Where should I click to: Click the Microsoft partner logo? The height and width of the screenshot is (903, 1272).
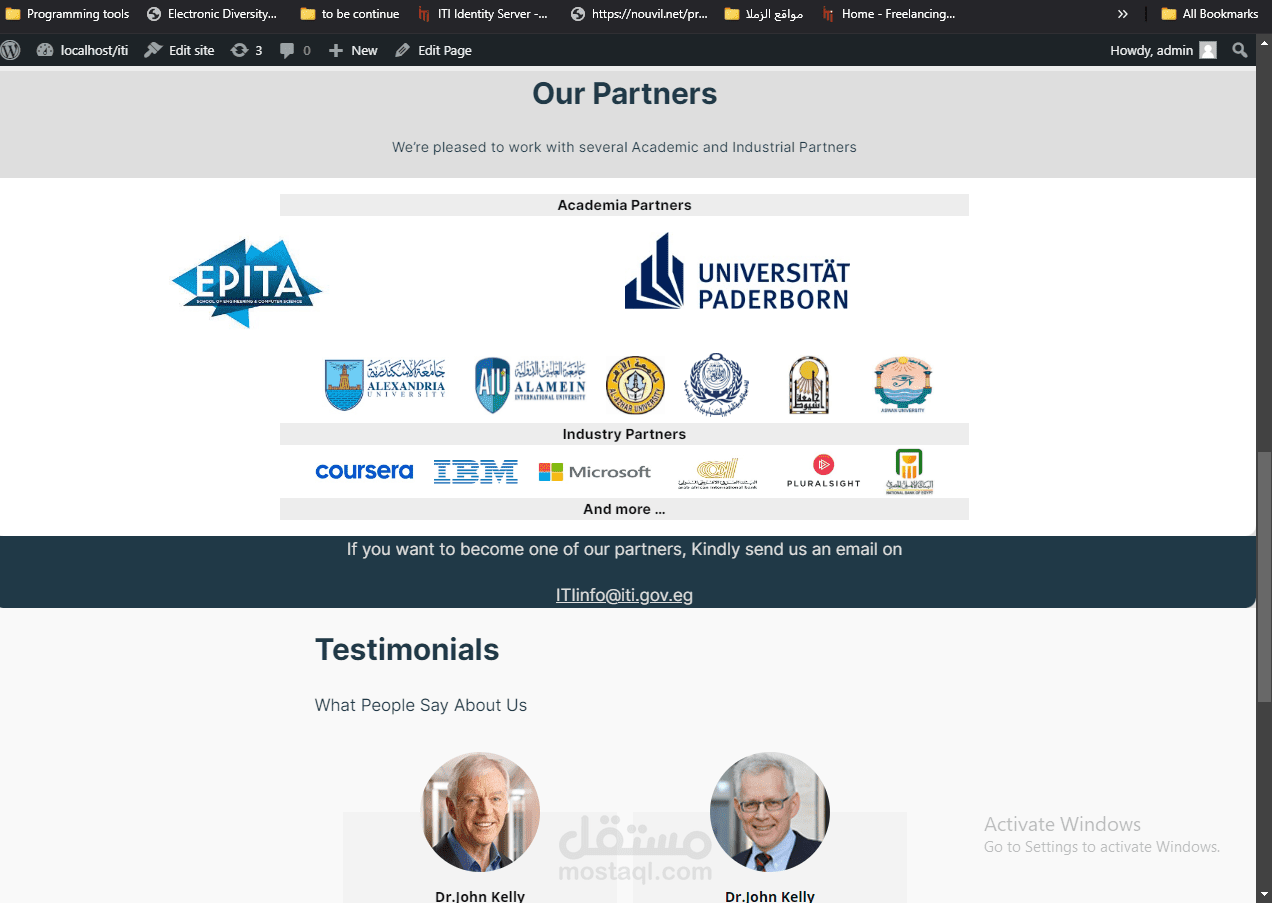click(594, 471)
